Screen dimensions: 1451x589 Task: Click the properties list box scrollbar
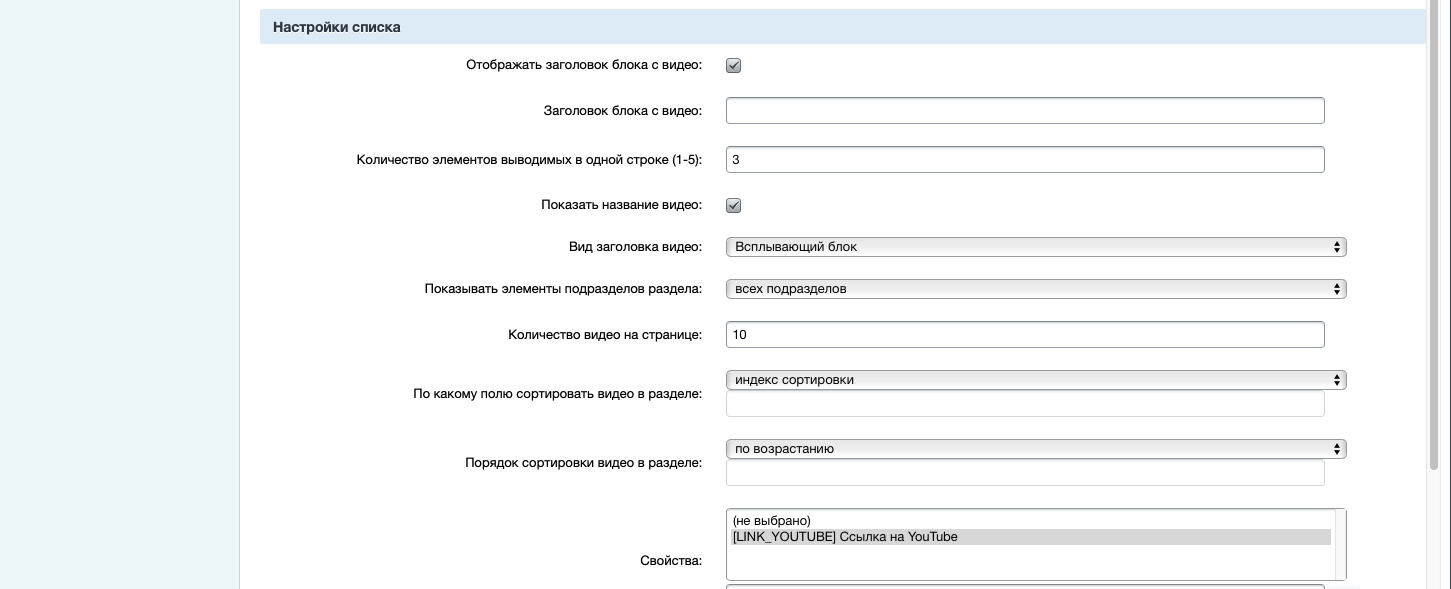click(1340, 544)
